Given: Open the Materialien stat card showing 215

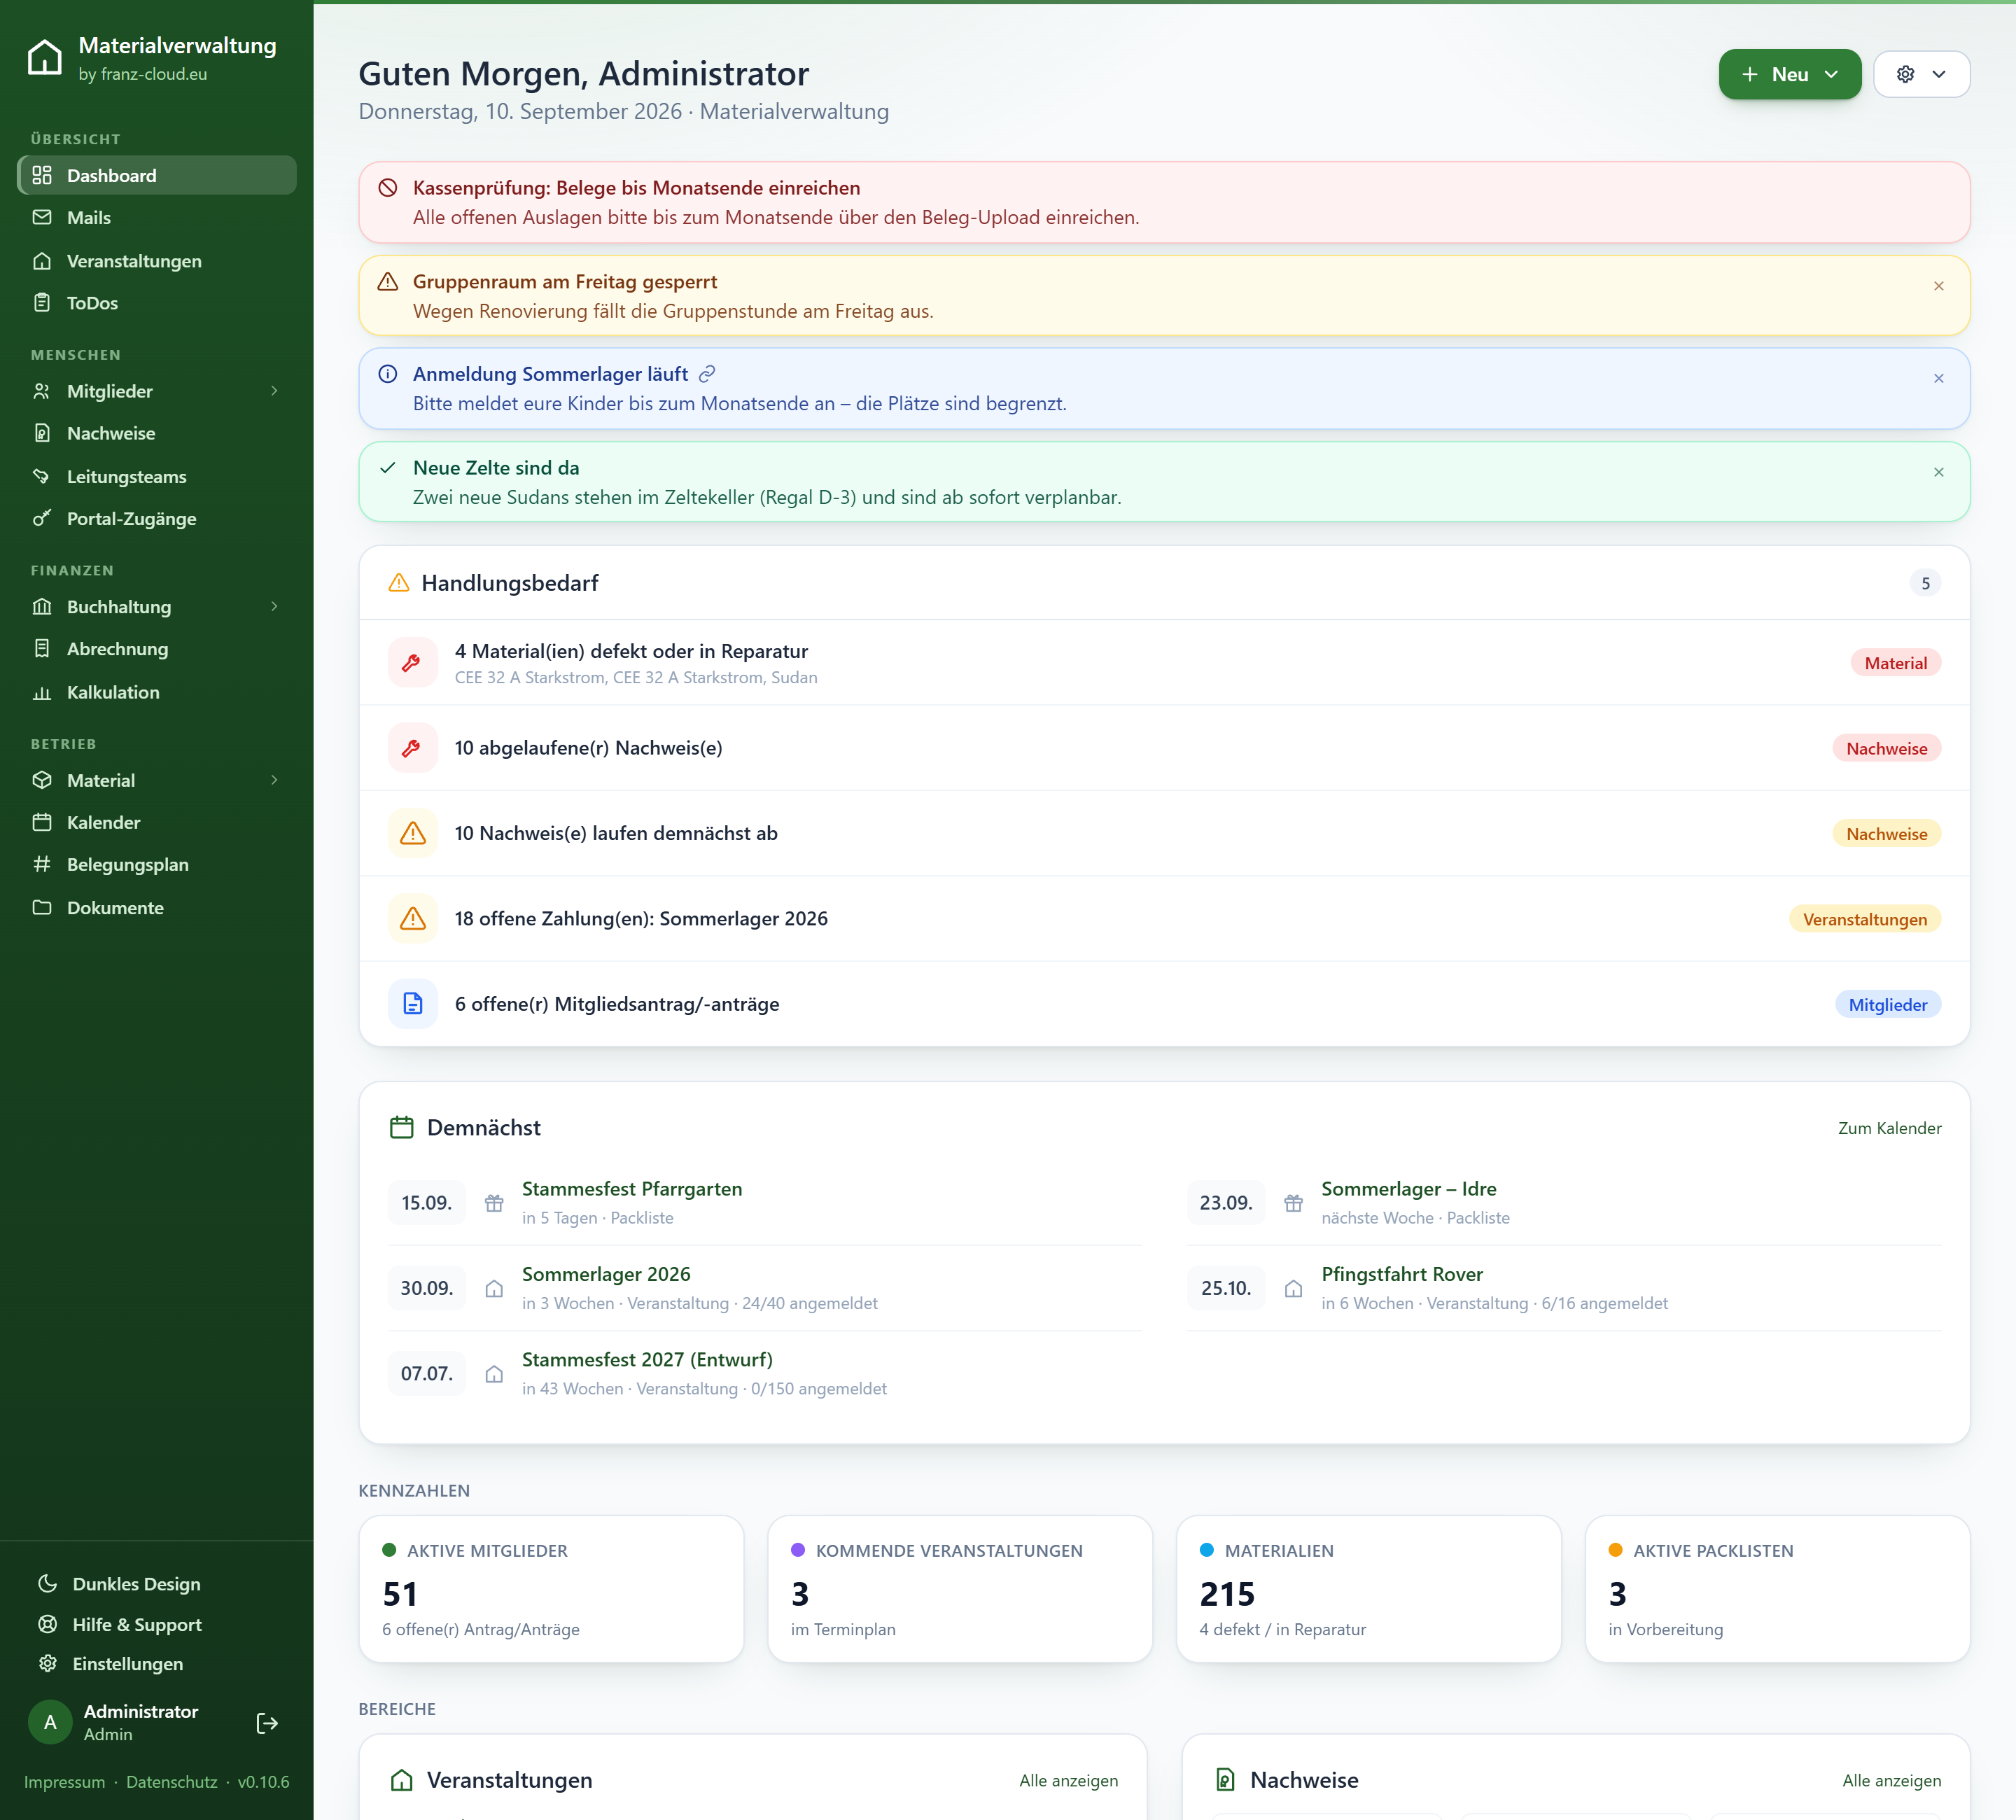Looking at the screenshot, I should click(x=1368, y=1589).
